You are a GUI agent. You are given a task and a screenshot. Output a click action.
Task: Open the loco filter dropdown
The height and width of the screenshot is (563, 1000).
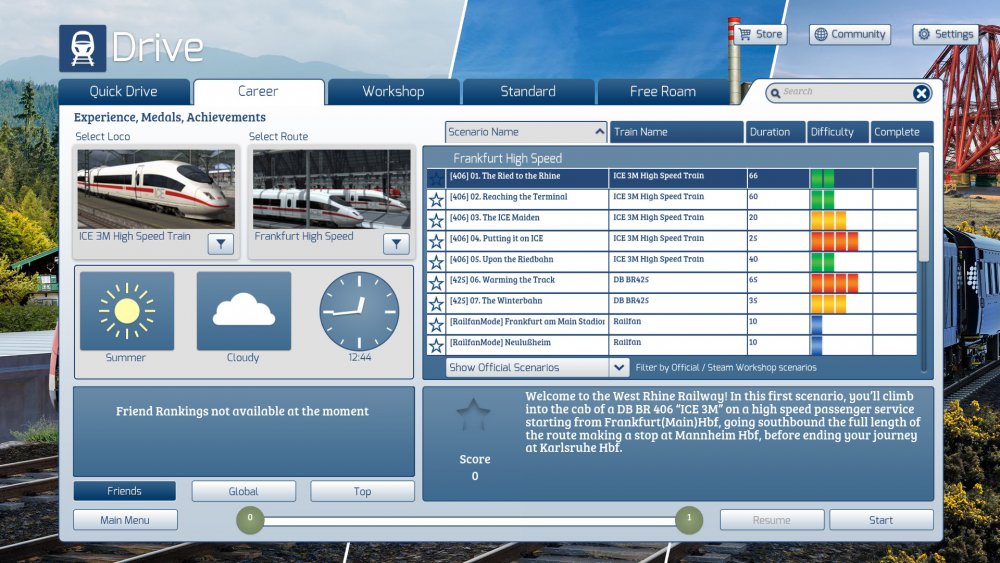(221, 244)
